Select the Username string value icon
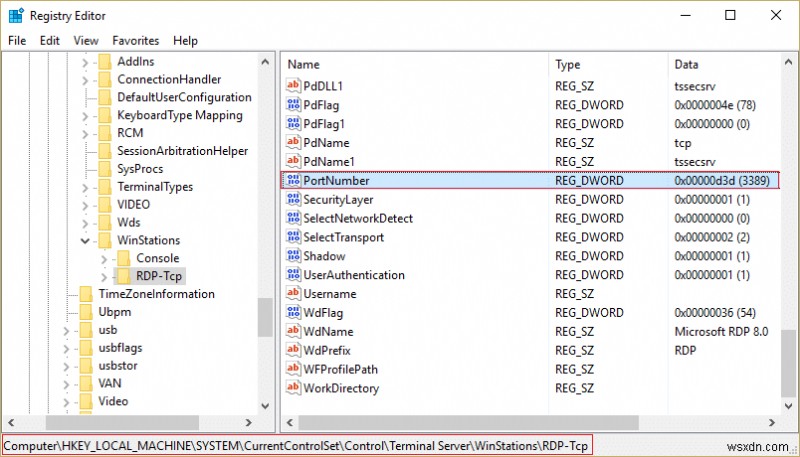This screenshot has width=800, height=457. tap(293, 293)
